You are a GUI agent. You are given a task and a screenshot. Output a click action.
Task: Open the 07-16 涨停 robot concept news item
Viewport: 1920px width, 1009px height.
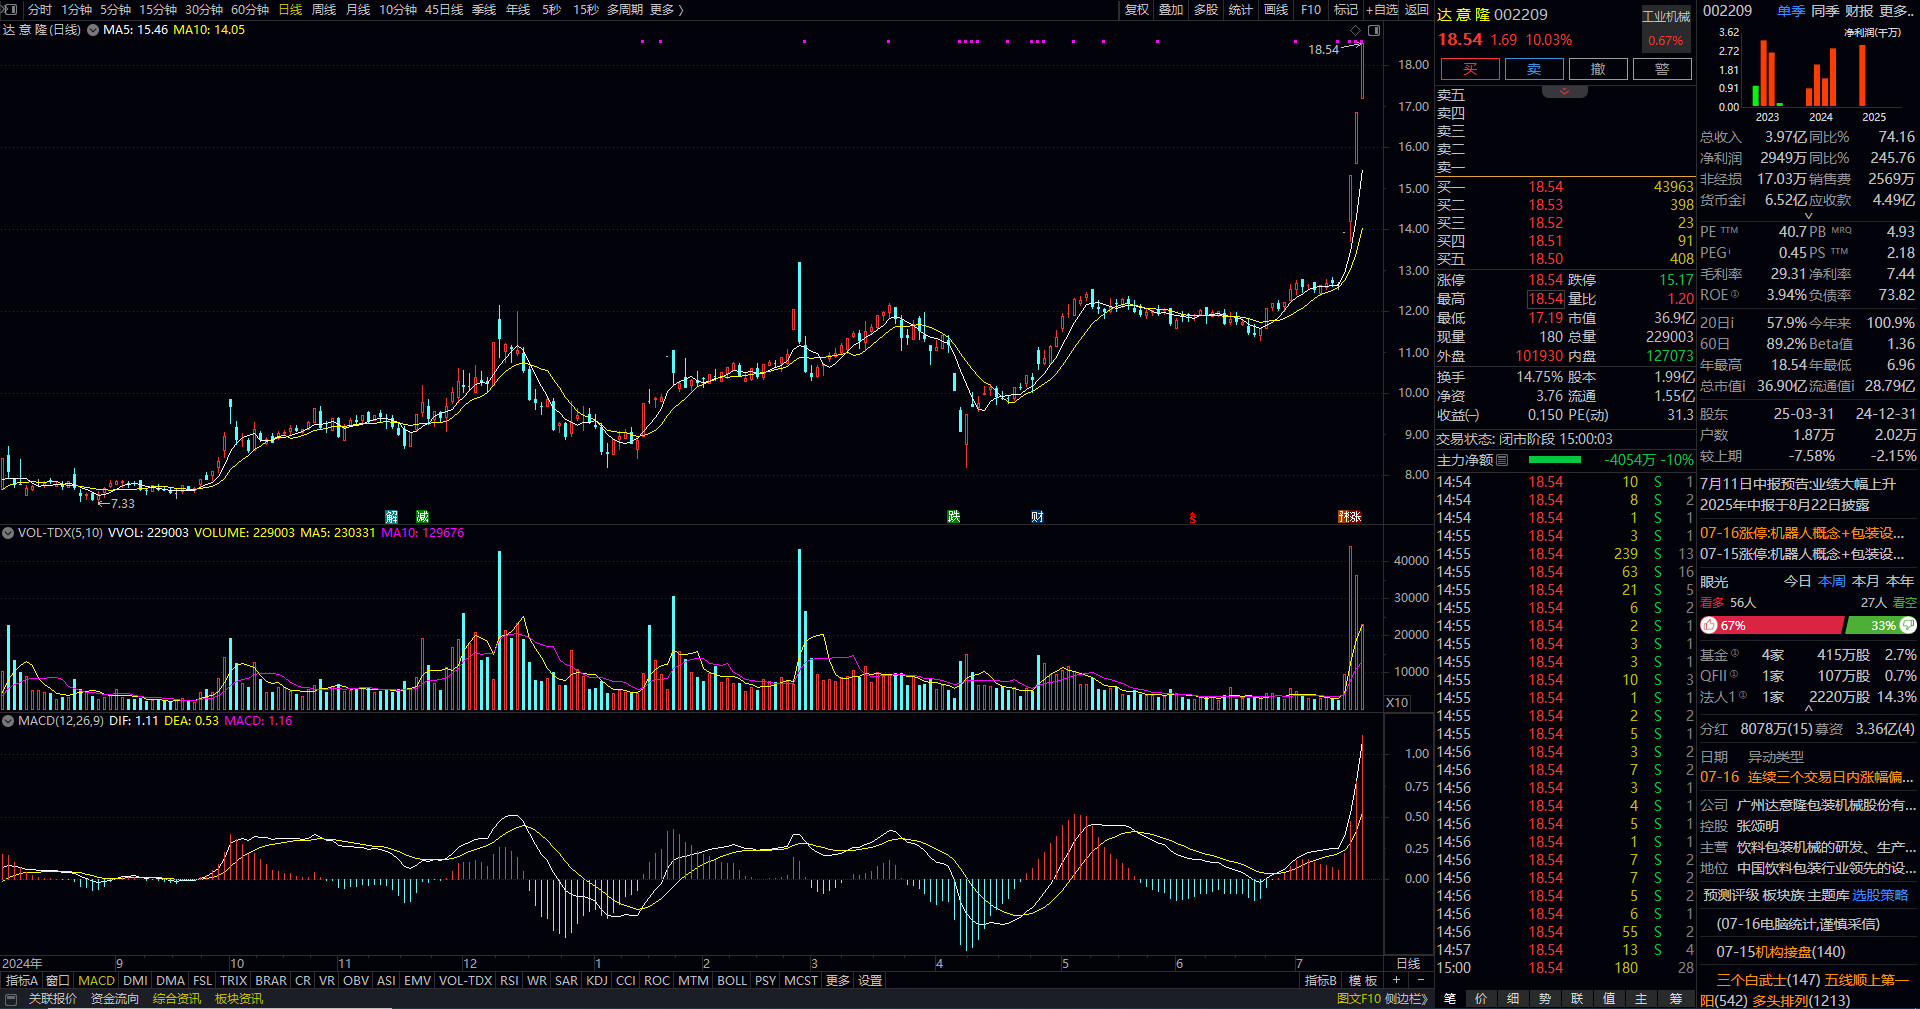(x=1802, y=533)
